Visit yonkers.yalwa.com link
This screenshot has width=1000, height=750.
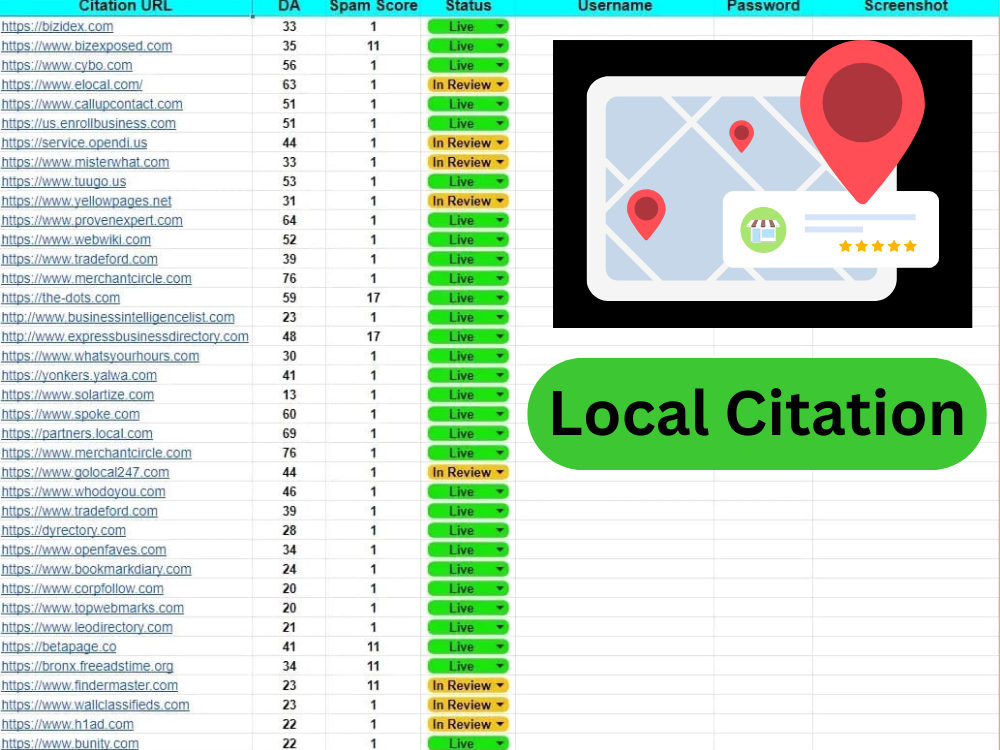point(79,375)
